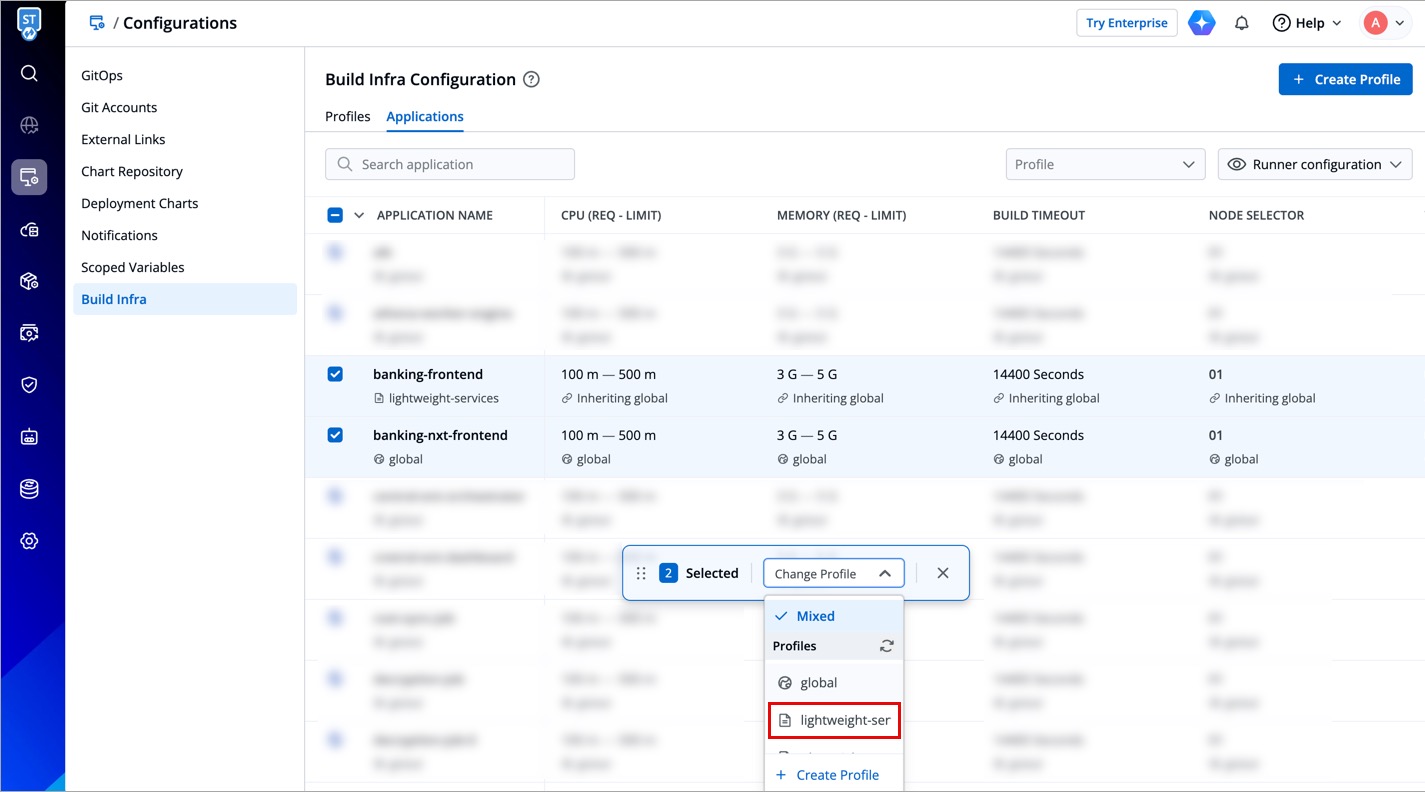Click help icon next to Build Infra Configuration

click(532, 79)
